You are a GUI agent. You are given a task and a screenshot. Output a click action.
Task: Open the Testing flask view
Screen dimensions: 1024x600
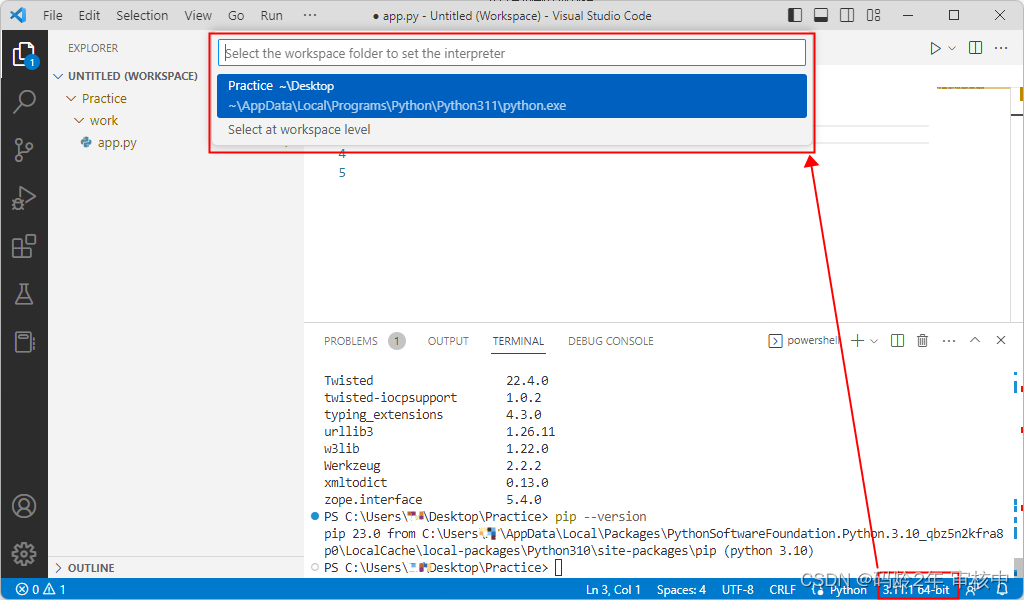point(24,294)
